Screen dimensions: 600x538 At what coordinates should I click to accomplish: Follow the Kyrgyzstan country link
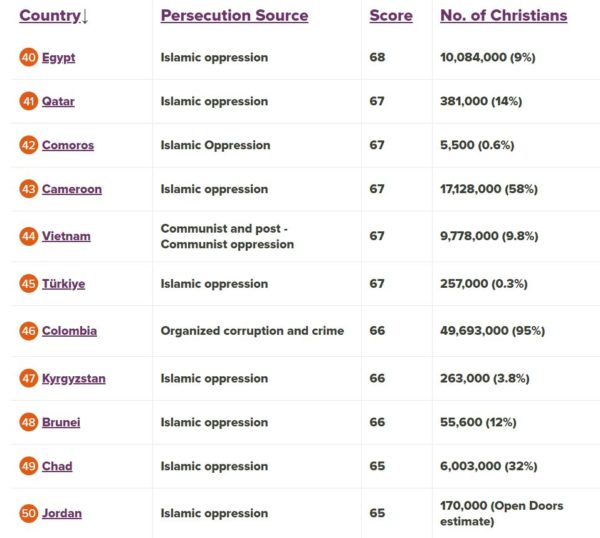(x=74, y=379)
